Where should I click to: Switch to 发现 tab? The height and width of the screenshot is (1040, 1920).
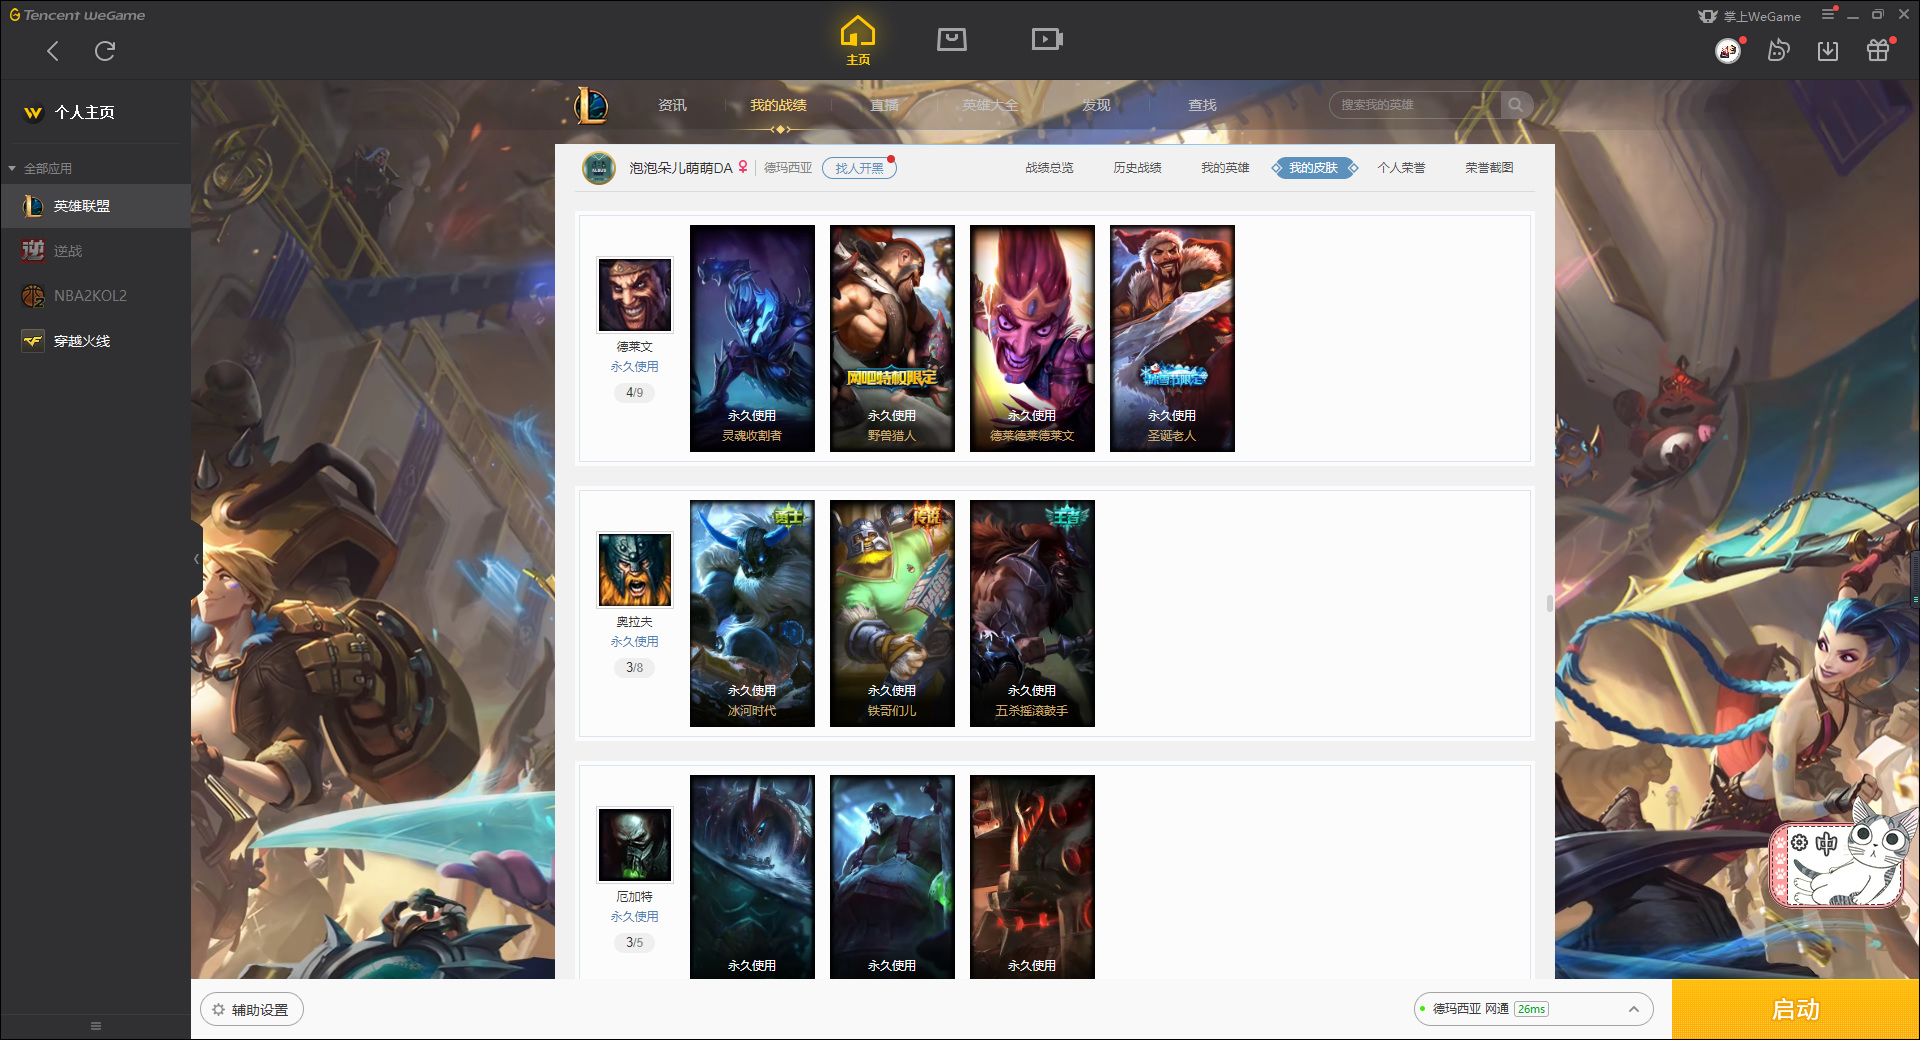tap(1096, 105)
